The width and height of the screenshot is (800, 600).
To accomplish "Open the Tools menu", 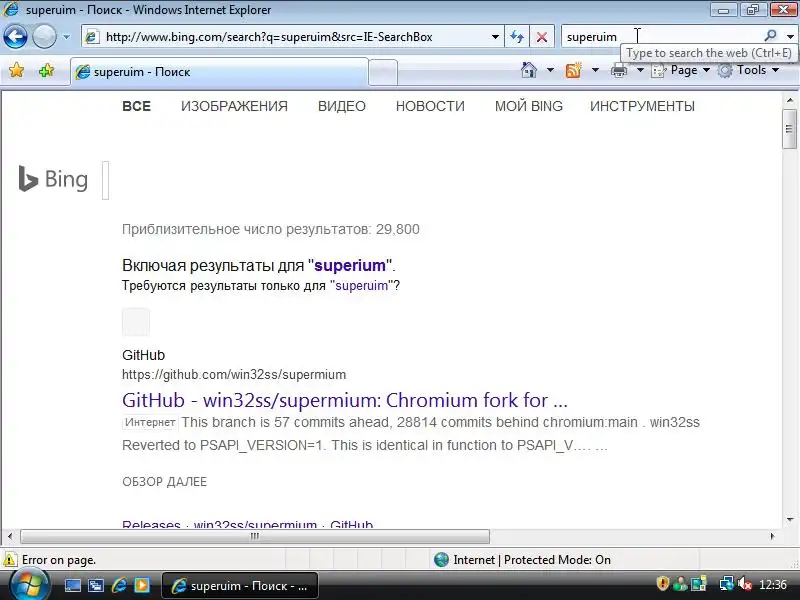I will tap(749, 70).
